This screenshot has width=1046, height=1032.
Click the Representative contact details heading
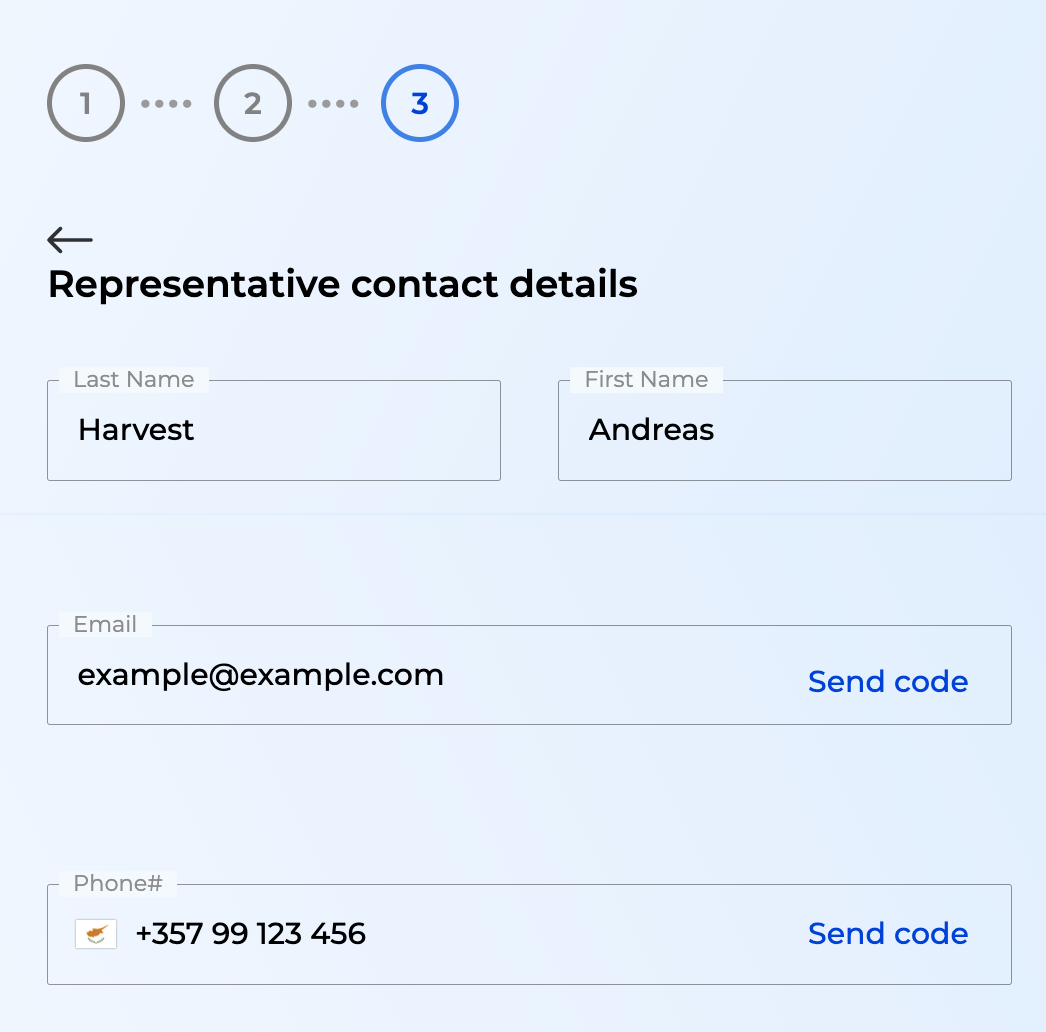coord(343,284)
